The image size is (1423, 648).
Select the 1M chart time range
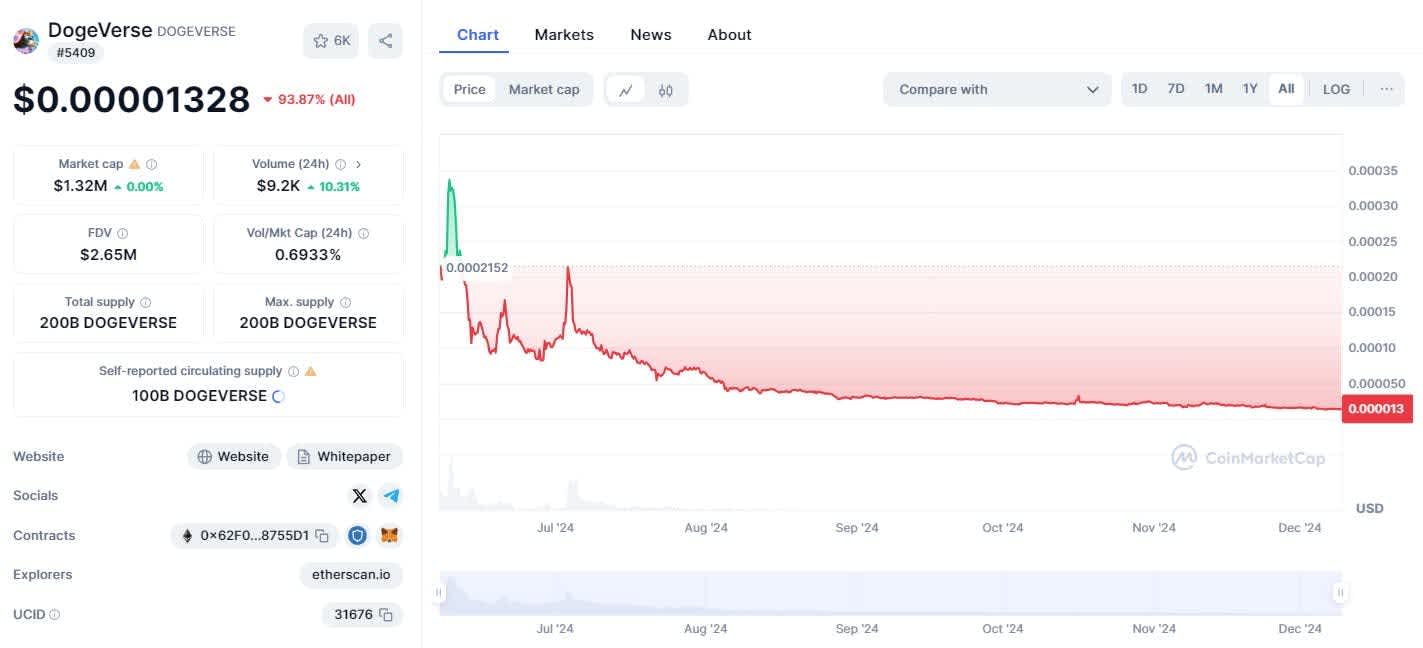click(x=1213, y=88)
